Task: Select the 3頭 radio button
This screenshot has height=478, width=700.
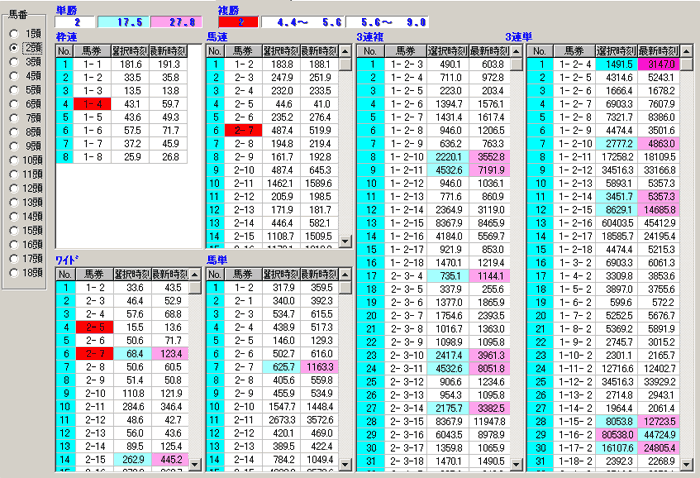Action: click(14, 62)
